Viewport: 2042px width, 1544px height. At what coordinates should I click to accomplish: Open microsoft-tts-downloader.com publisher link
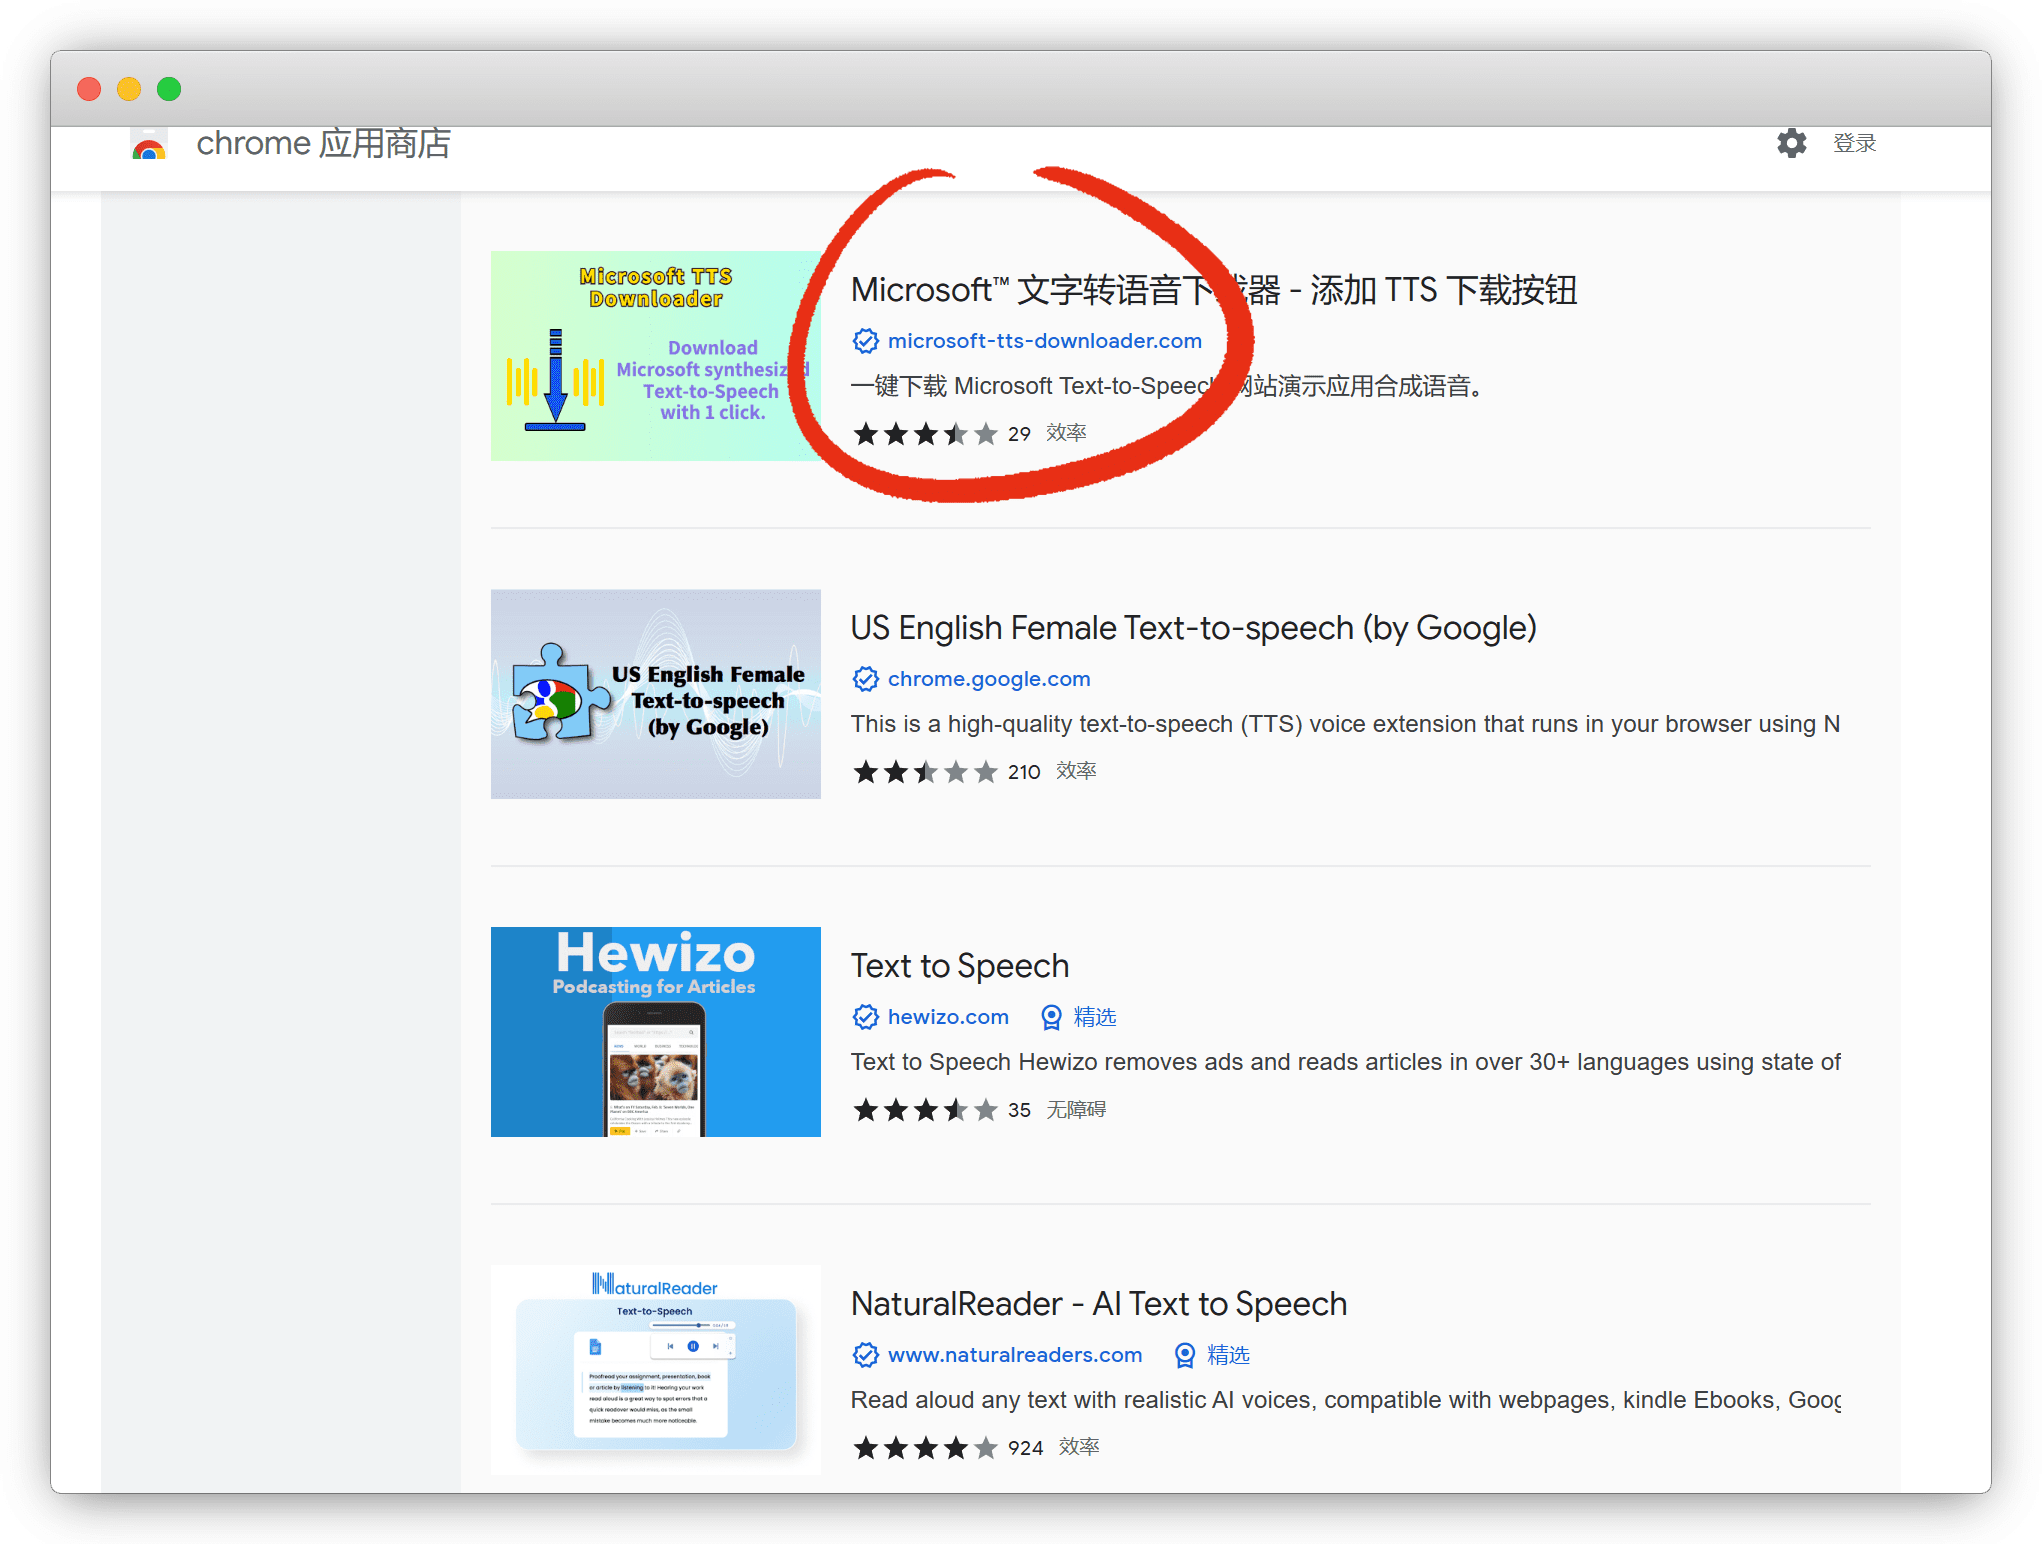click(x=1044, y=341)
